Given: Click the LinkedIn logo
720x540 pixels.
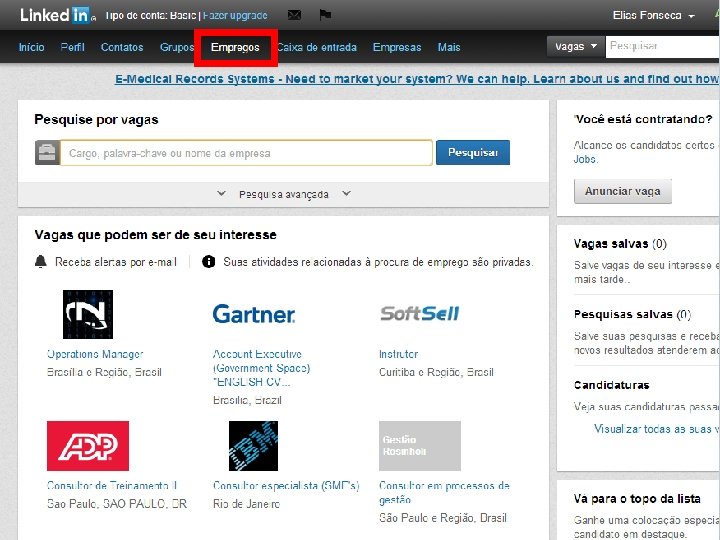Looking at the screenshot, I should (x=57, y=15).
